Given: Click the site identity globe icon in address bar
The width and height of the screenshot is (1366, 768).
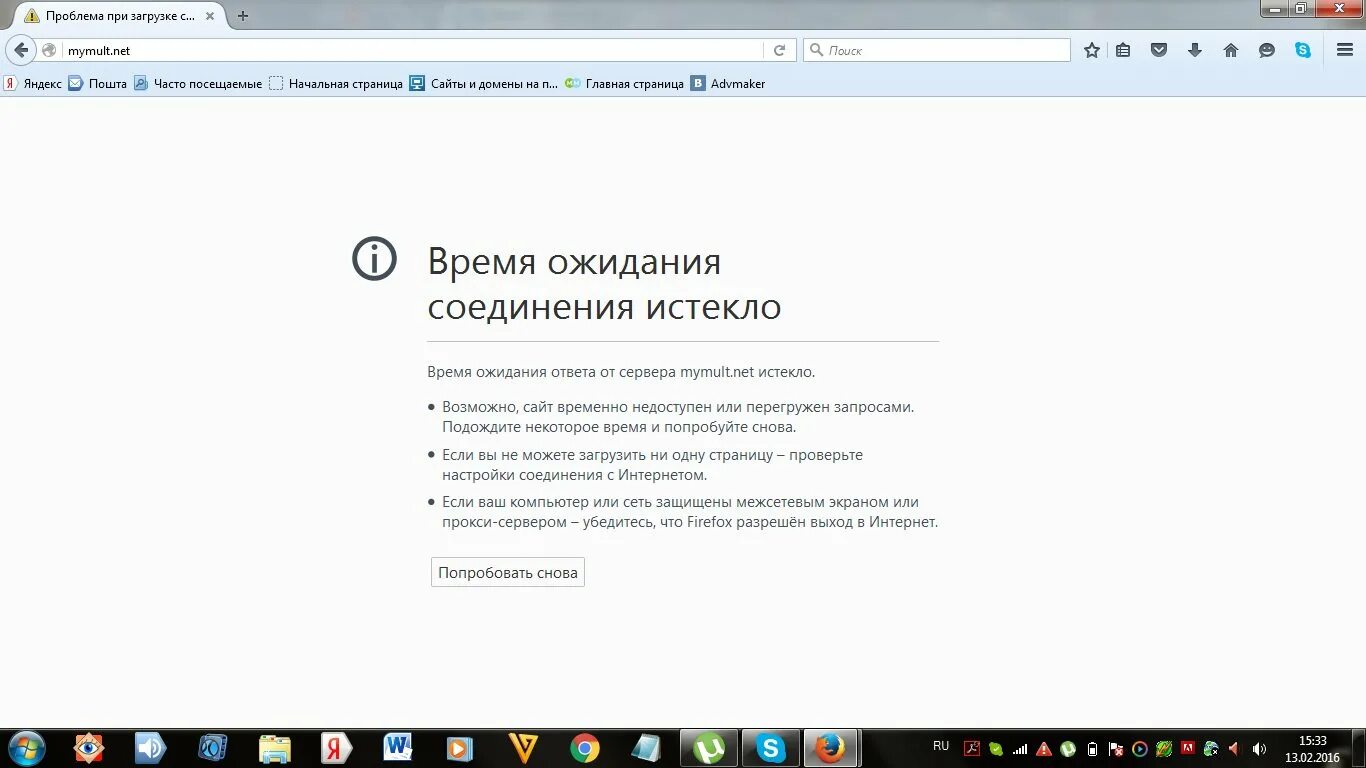Looking at the screenshot, I should click(49, 50).
